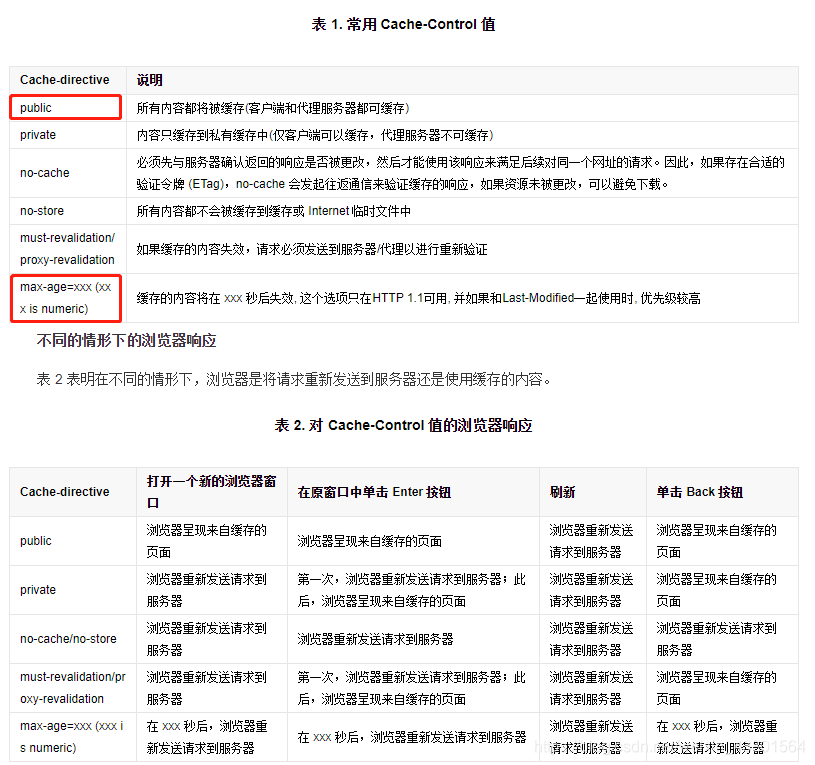Click no-cache/no-store row's 刷新 cell
Viewport: 815px width, 765px height.
click(x=591, y=639)
